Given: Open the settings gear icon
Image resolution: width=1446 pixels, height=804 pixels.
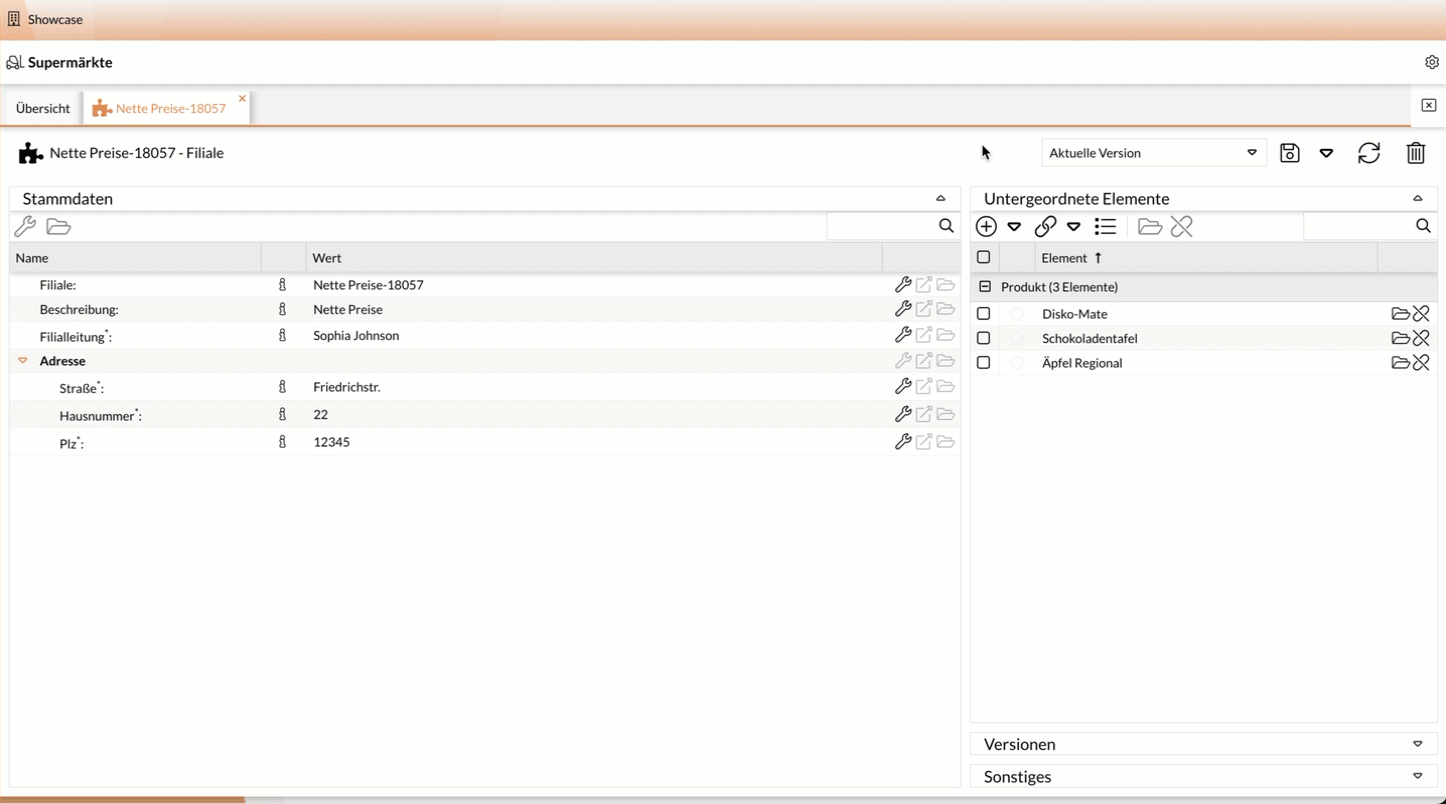Looking at the screenshot, I should pos(1431,62).
